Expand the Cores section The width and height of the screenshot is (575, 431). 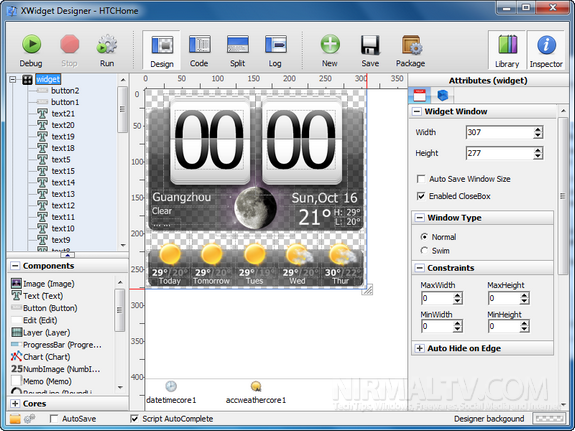pyautogui.click(x=15, y=403)
